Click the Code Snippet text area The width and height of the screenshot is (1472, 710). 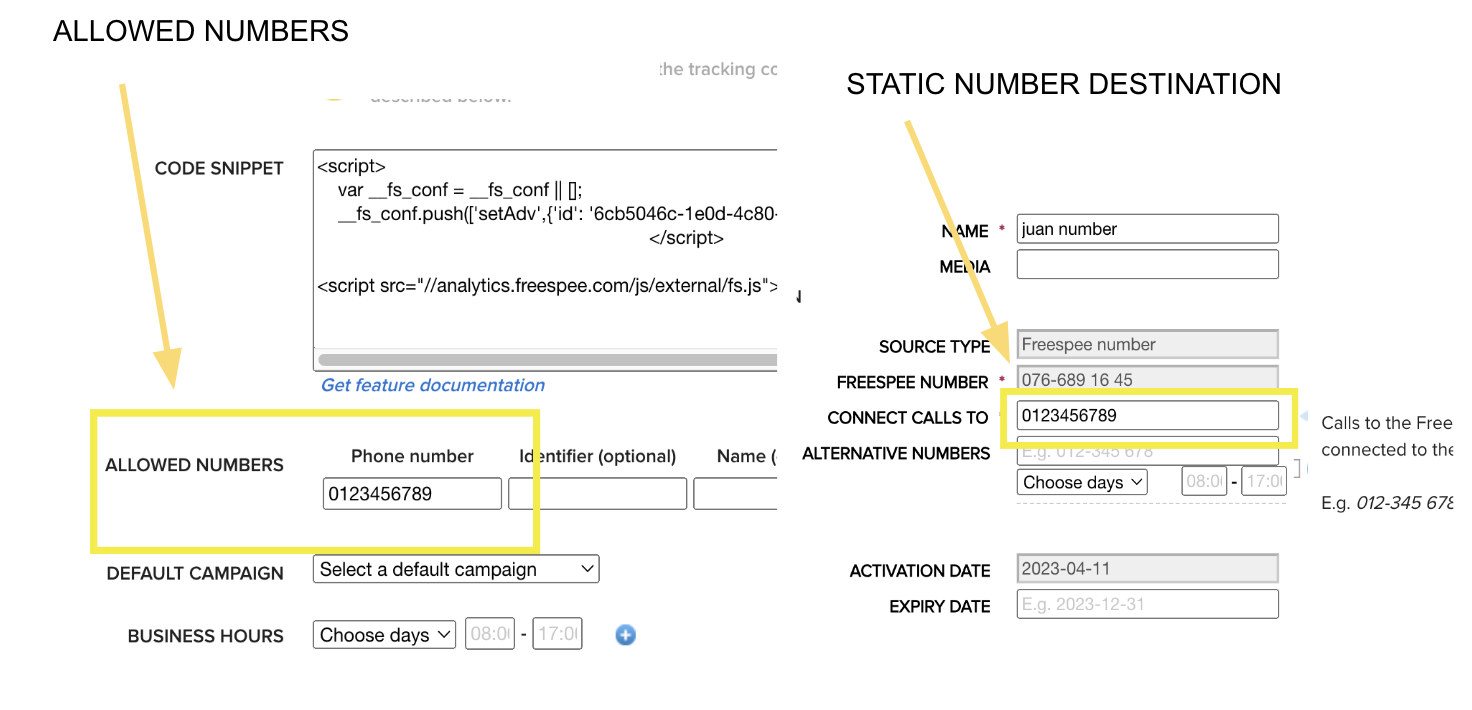(545, 260)
